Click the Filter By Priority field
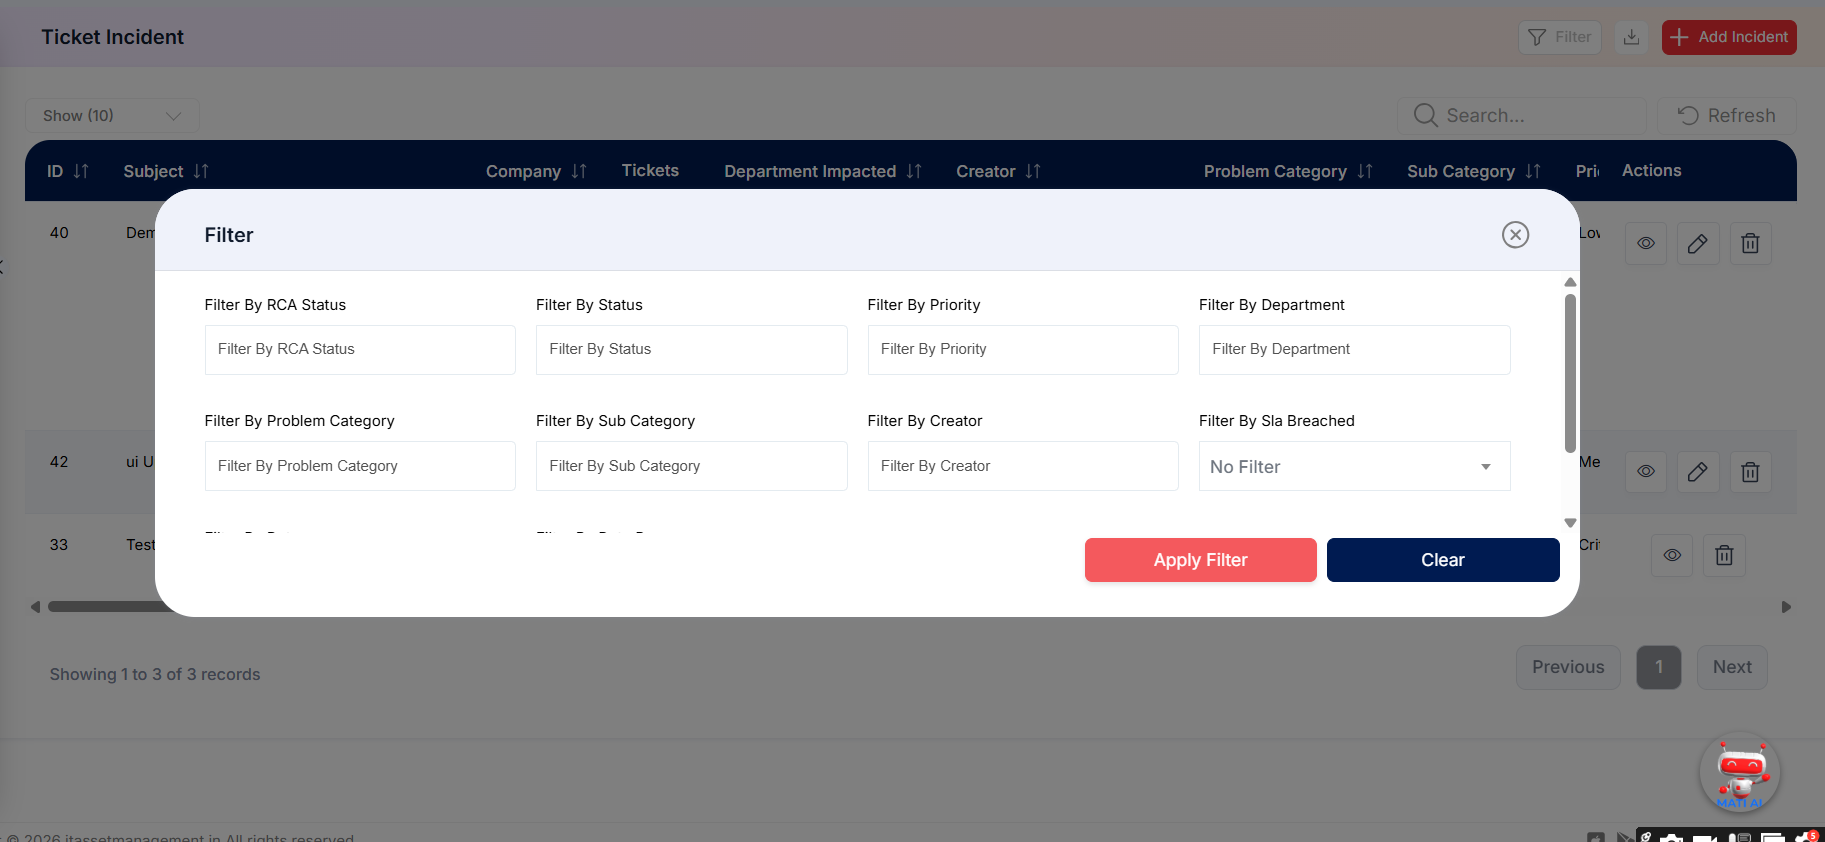Image resolution: width=1825 pixels, height=842 pixels. (1023, 350)
